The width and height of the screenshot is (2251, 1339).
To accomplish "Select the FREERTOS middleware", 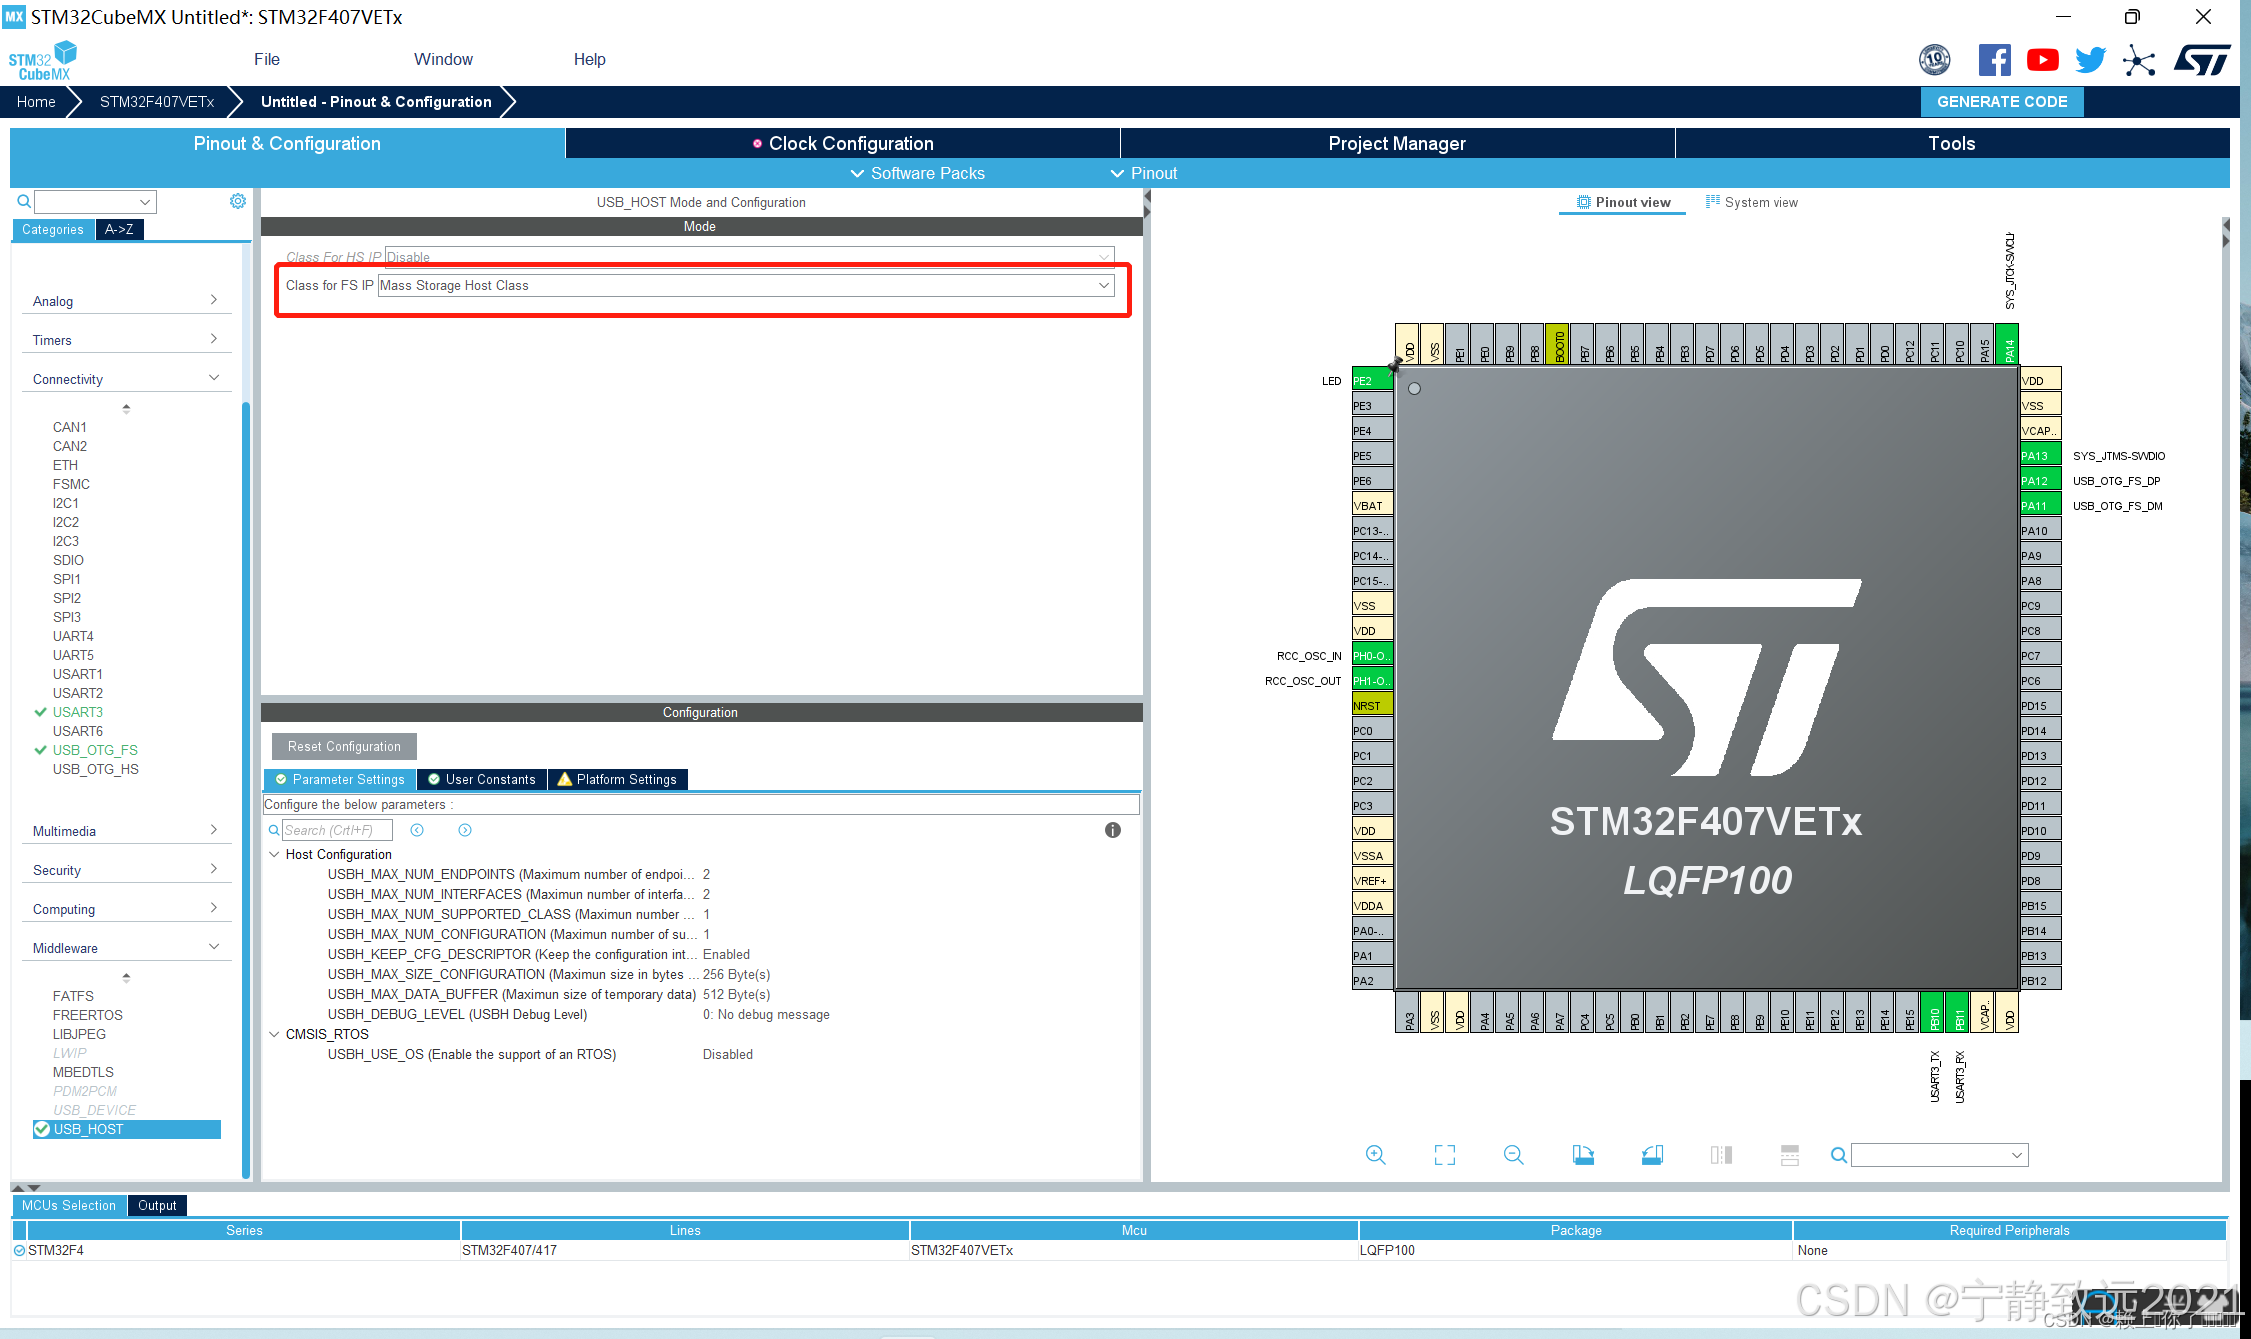I will coord(88,1015).
